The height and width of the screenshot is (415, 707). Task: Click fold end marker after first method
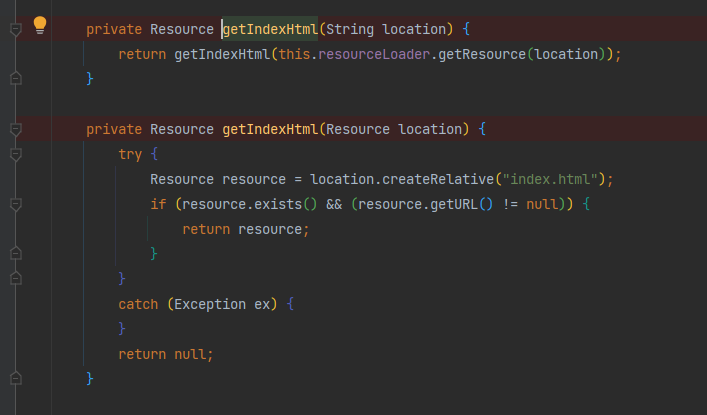tap(16, 78)
